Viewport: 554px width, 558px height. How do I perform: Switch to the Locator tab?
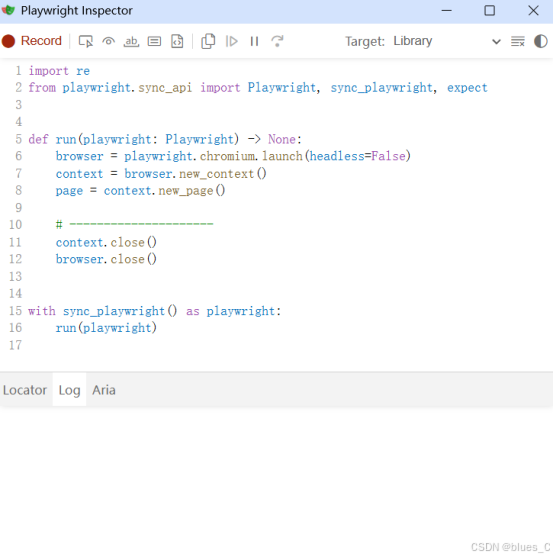[x=25, y=390]
